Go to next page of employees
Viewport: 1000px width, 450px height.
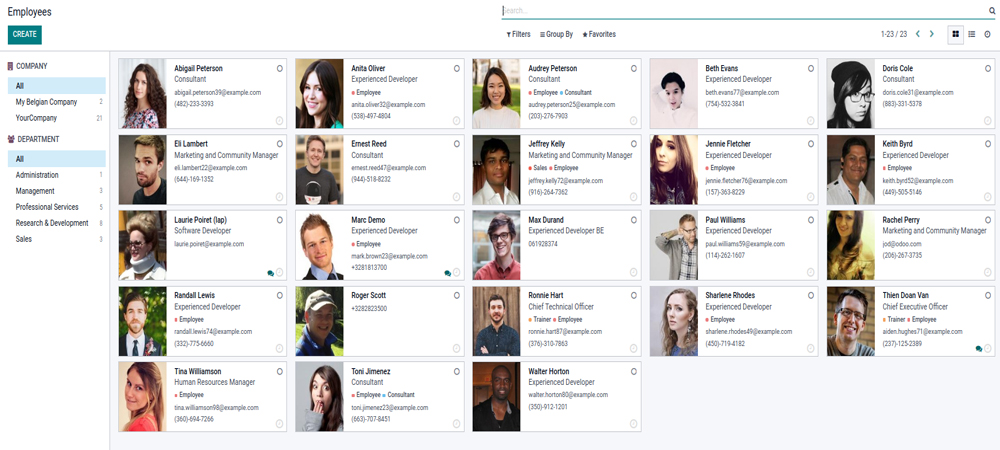[932, 34]
